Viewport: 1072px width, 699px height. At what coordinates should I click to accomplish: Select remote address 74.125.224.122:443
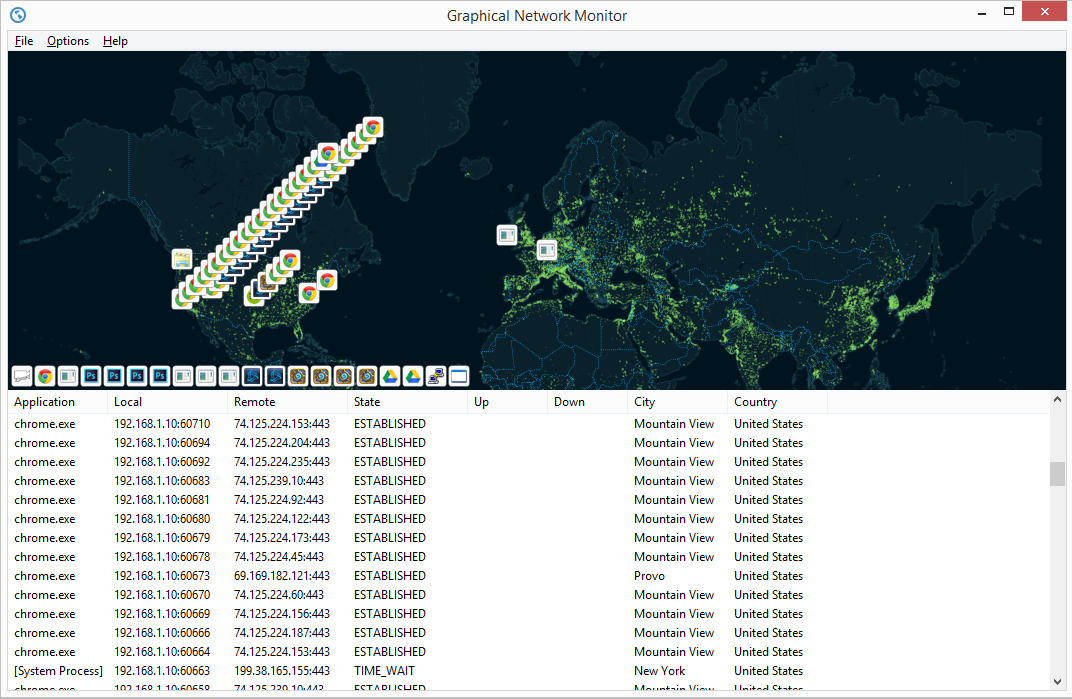pos(282,519)
